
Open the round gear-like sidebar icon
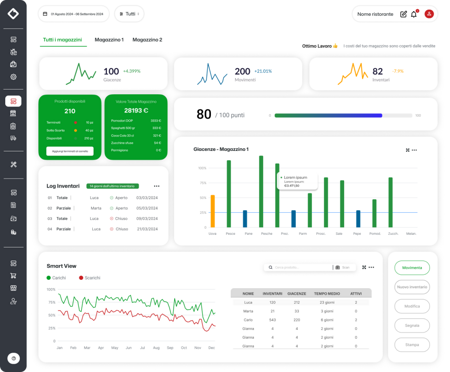point(13,77)
